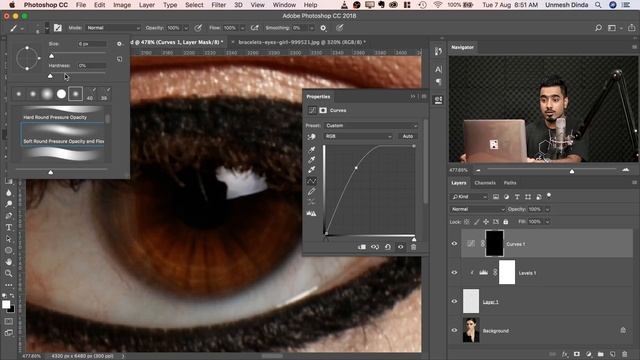Viewport: 640px width, 360px height.
Task: Open Photoshop search magnifier in options bar
Action: point(598,28)
